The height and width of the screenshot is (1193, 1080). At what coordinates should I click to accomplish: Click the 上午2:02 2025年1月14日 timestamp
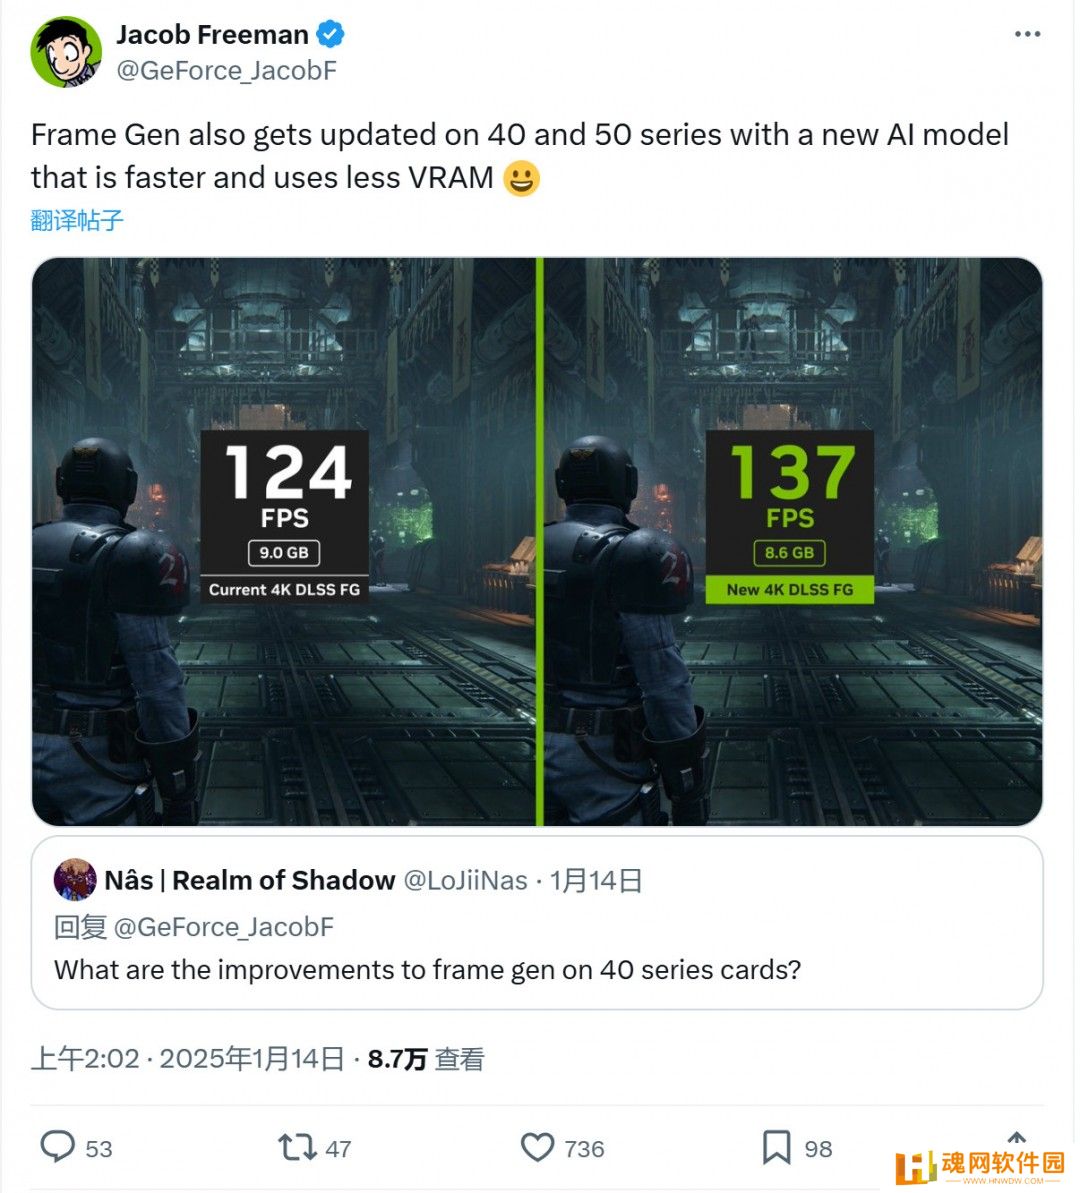(x=187, y=1058)
